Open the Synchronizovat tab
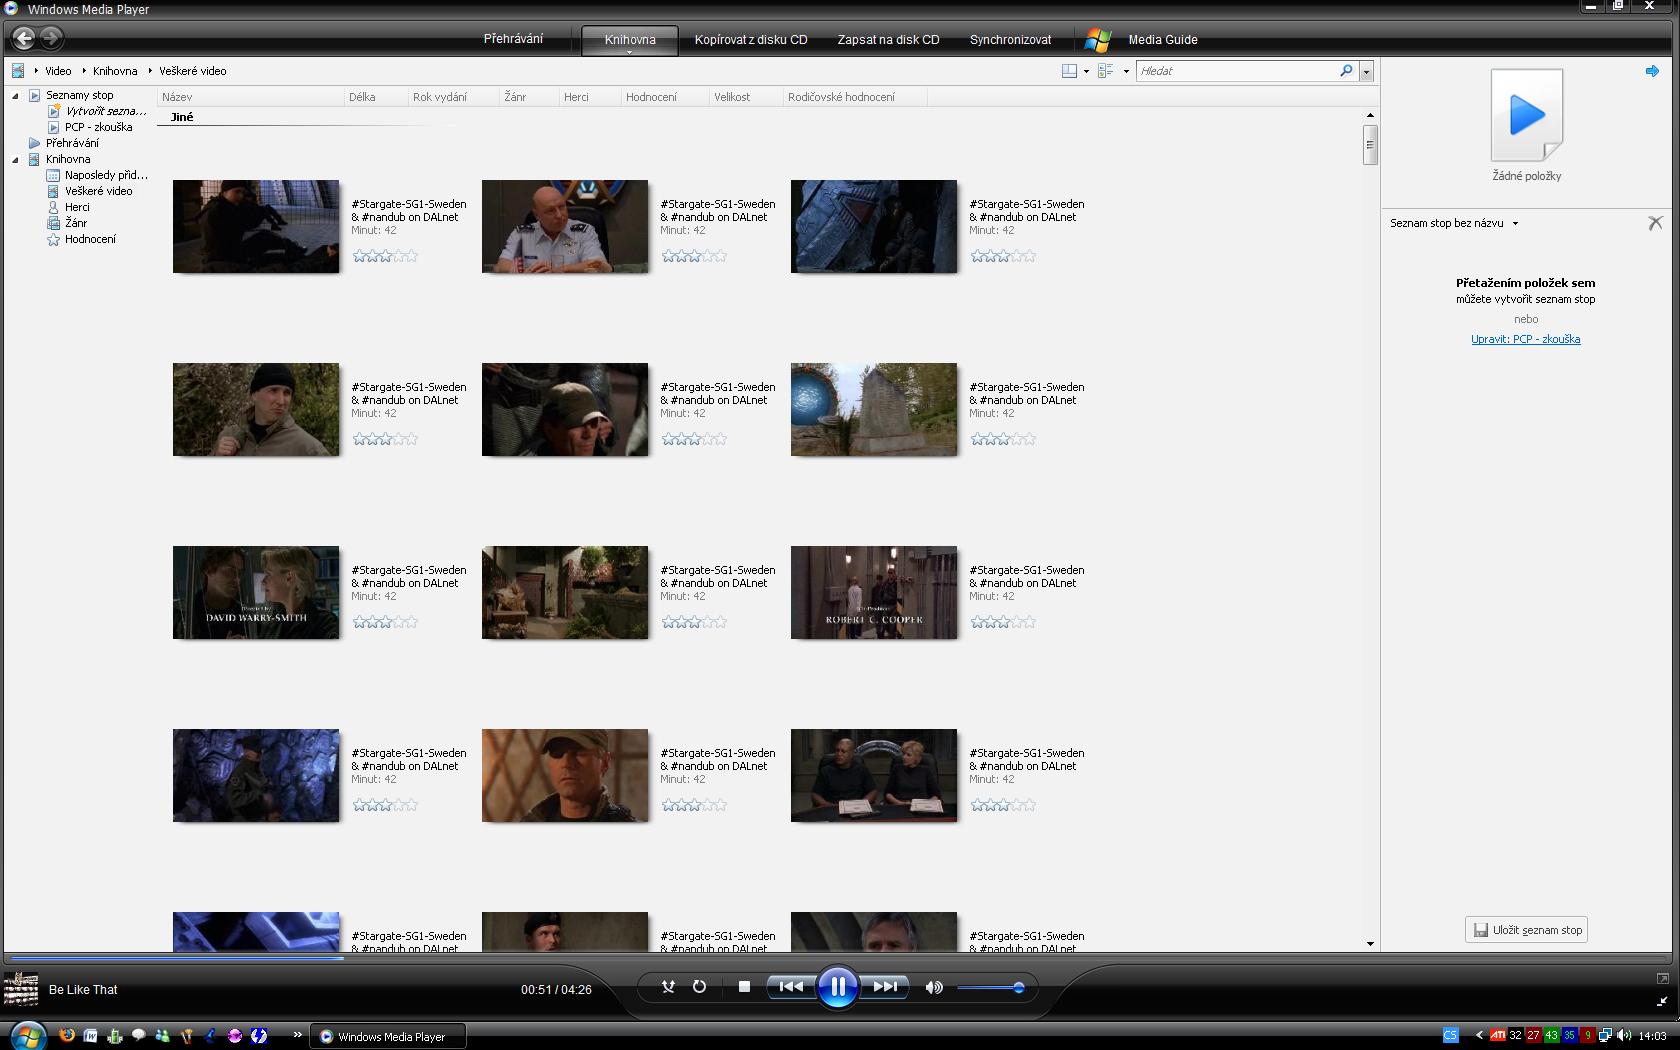This screenshot has height=1050, width=1680. point(1010,40)
